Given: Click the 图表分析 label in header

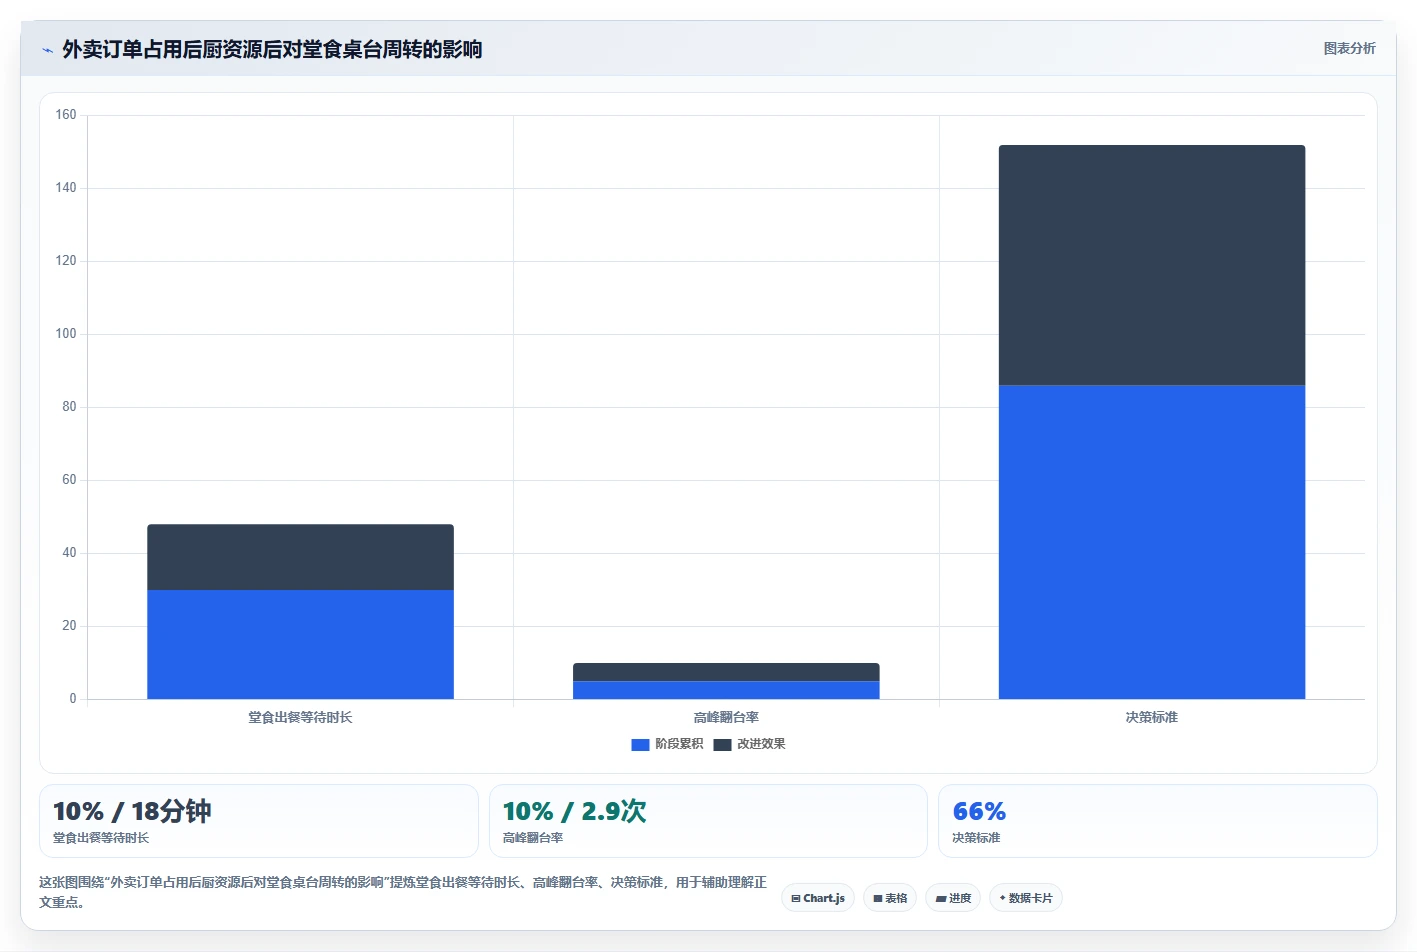Looking at the screenshot, I should coord(1349,48).
